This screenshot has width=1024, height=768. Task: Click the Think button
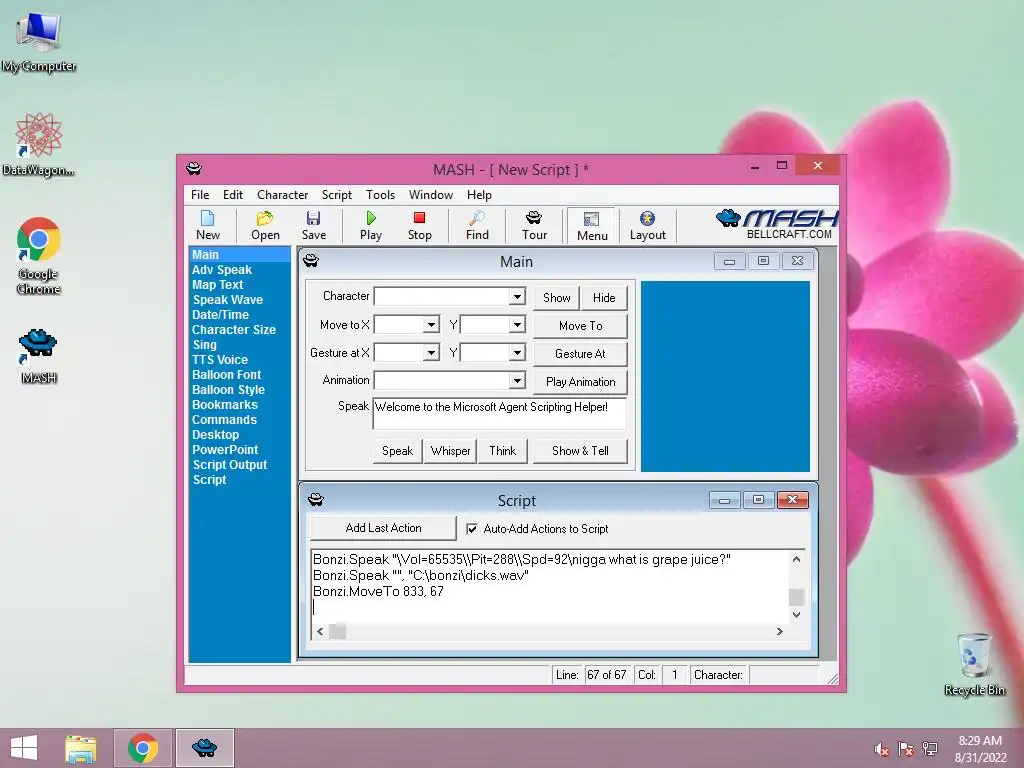[x=502, y=451]
